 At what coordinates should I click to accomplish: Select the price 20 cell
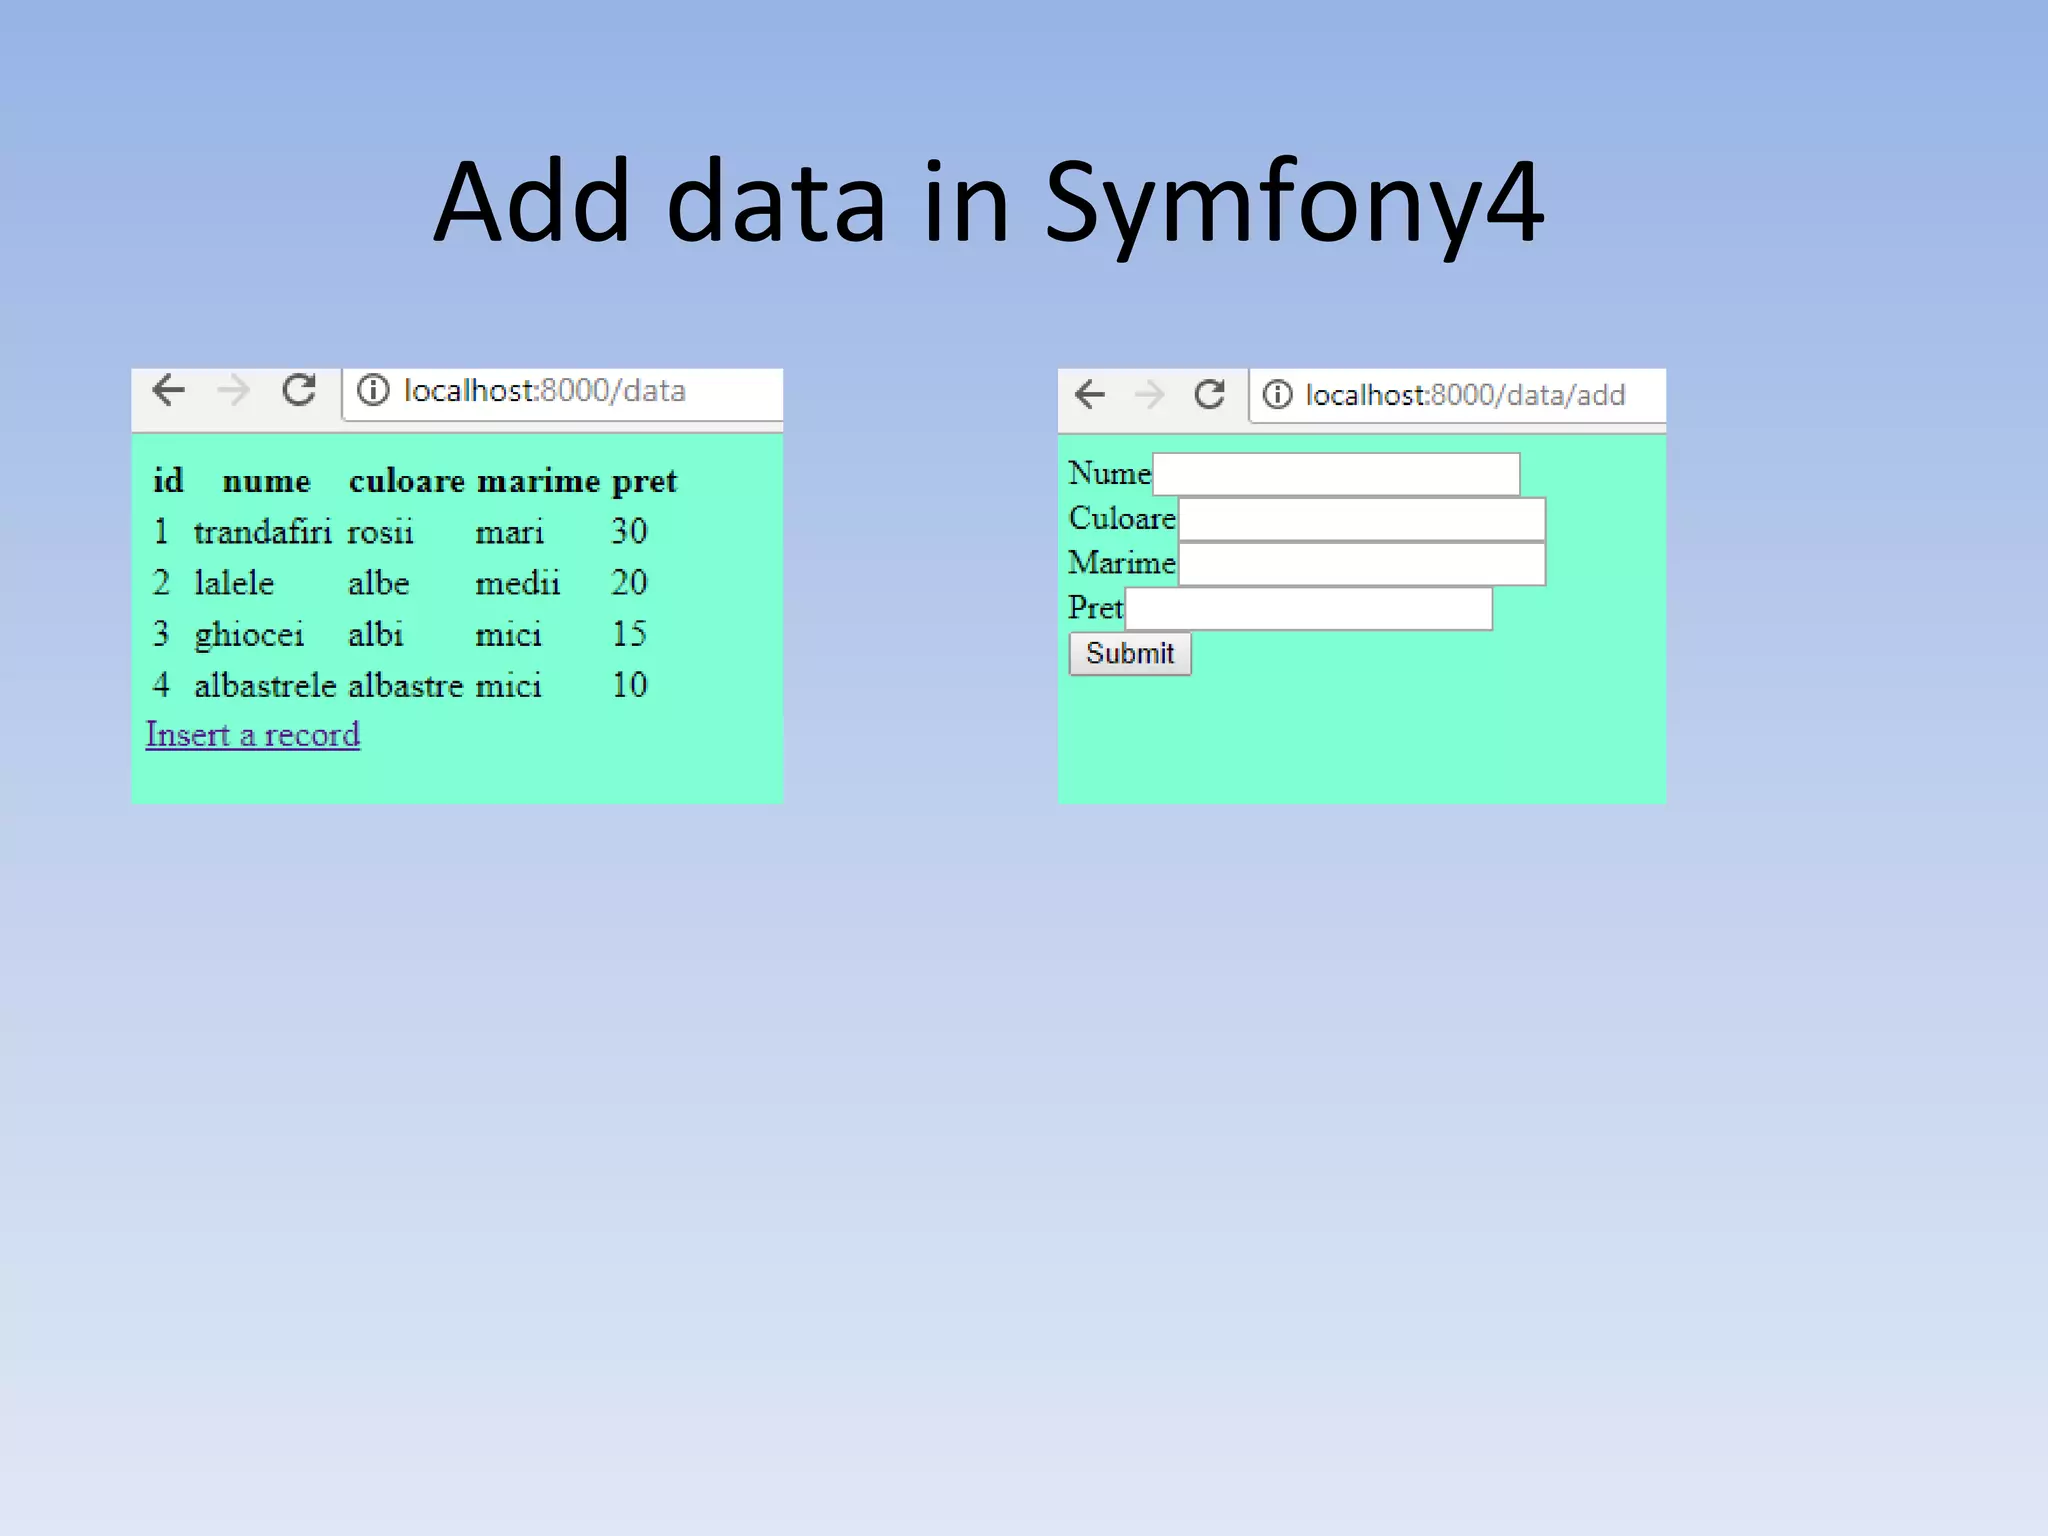(629, 582)
